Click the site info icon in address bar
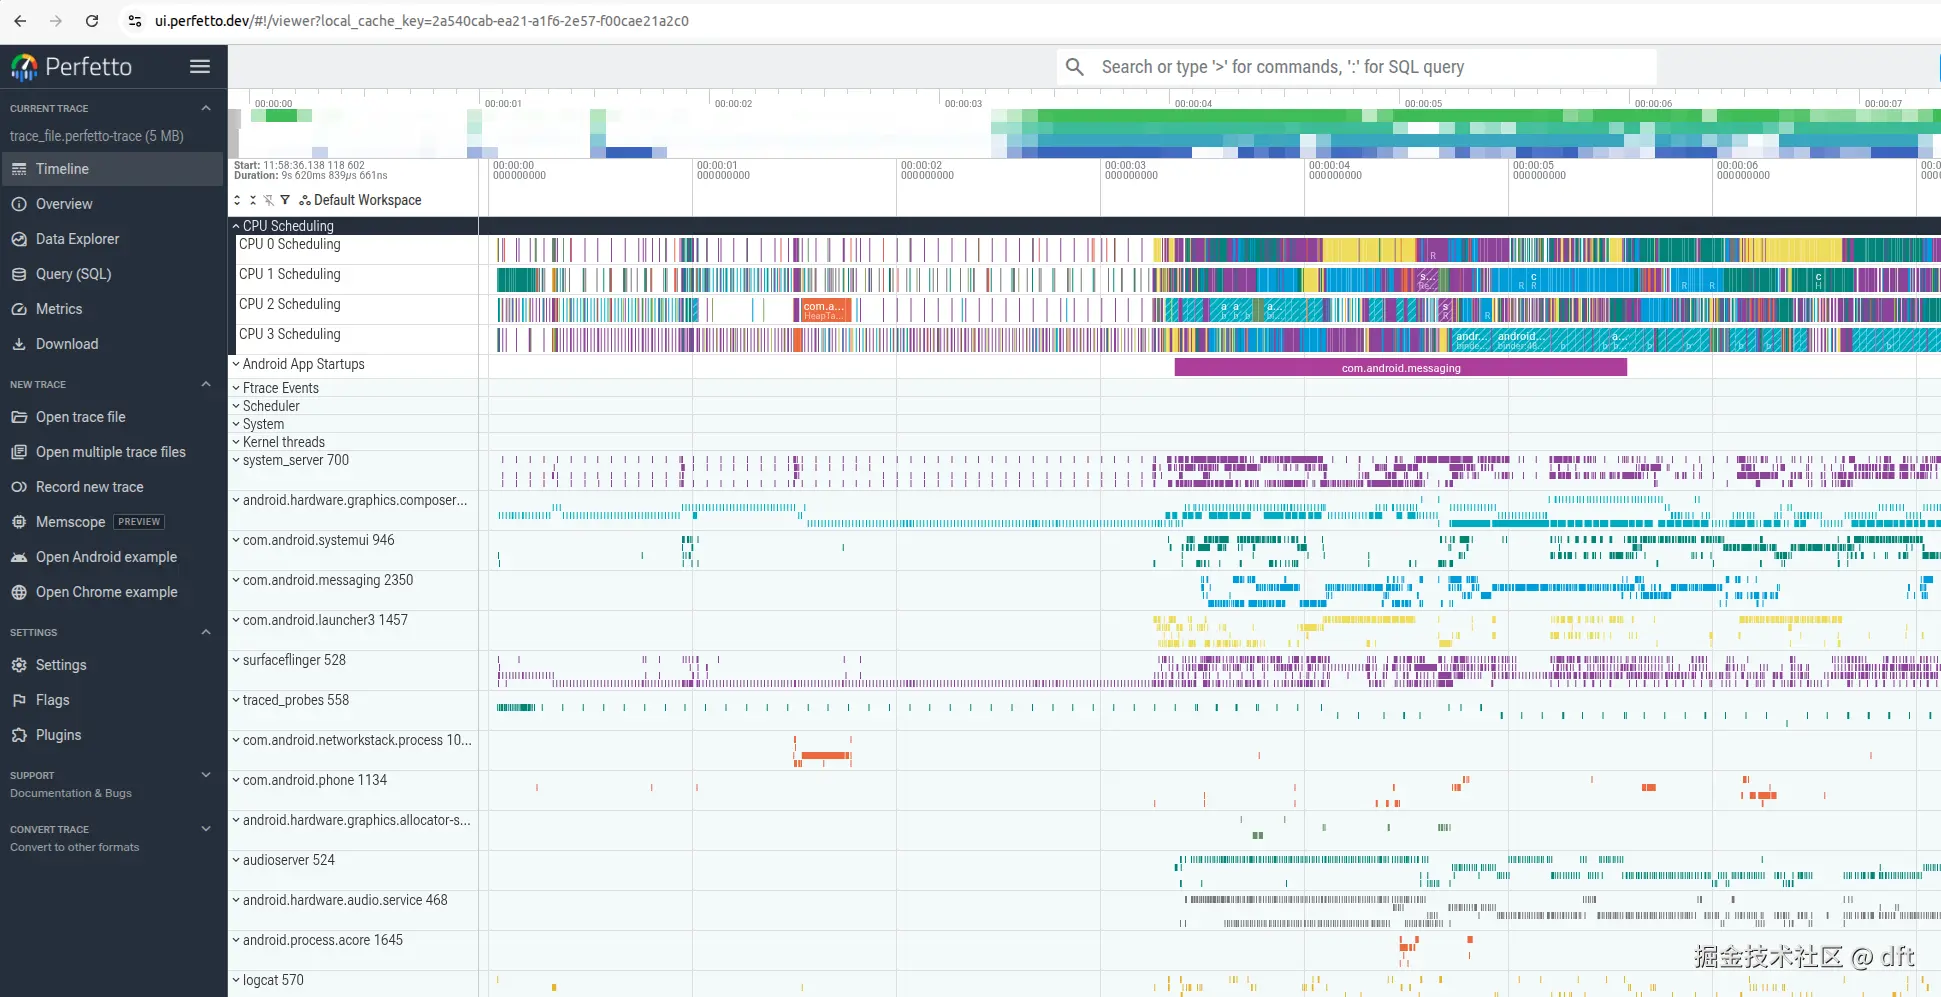 [x=135, y=21]
